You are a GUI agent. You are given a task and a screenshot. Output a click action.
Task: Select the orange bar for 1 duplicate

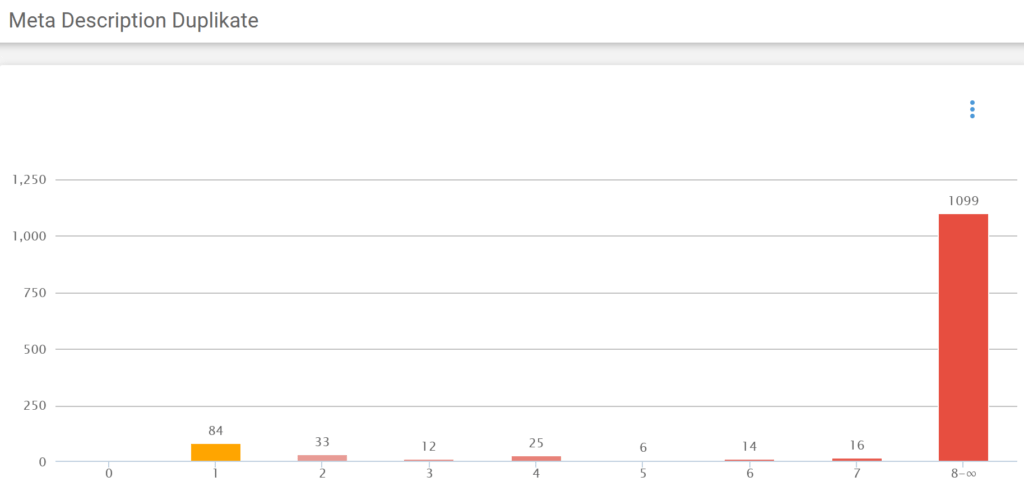(216, 452)
